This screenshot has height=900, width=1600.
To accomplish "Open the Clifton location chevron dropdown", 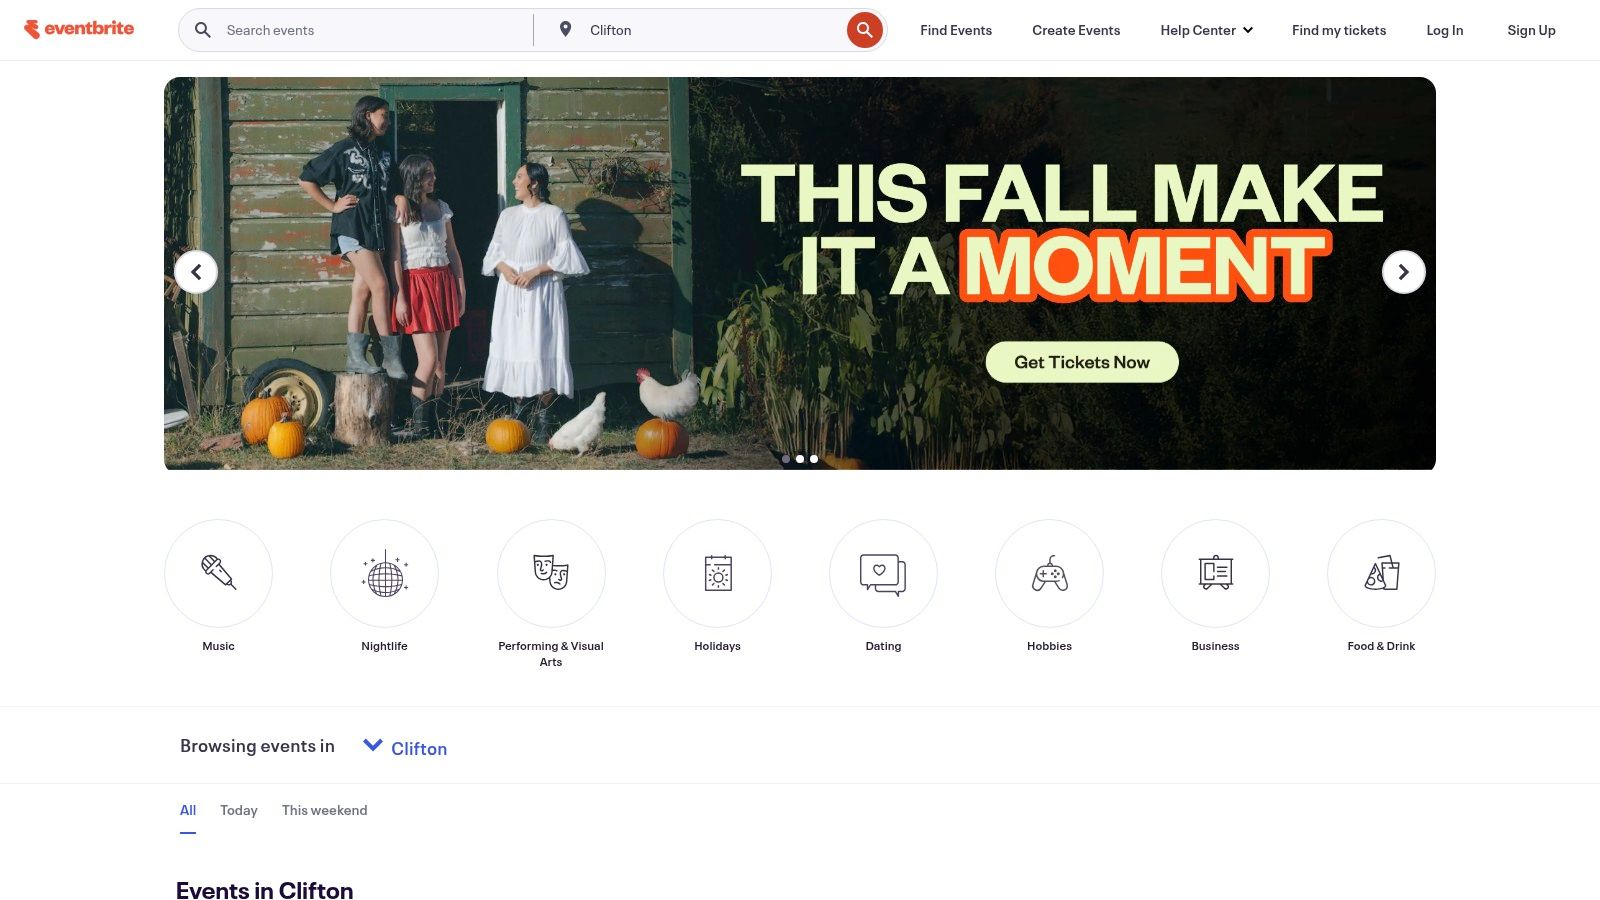I will (x=373, y=745).
